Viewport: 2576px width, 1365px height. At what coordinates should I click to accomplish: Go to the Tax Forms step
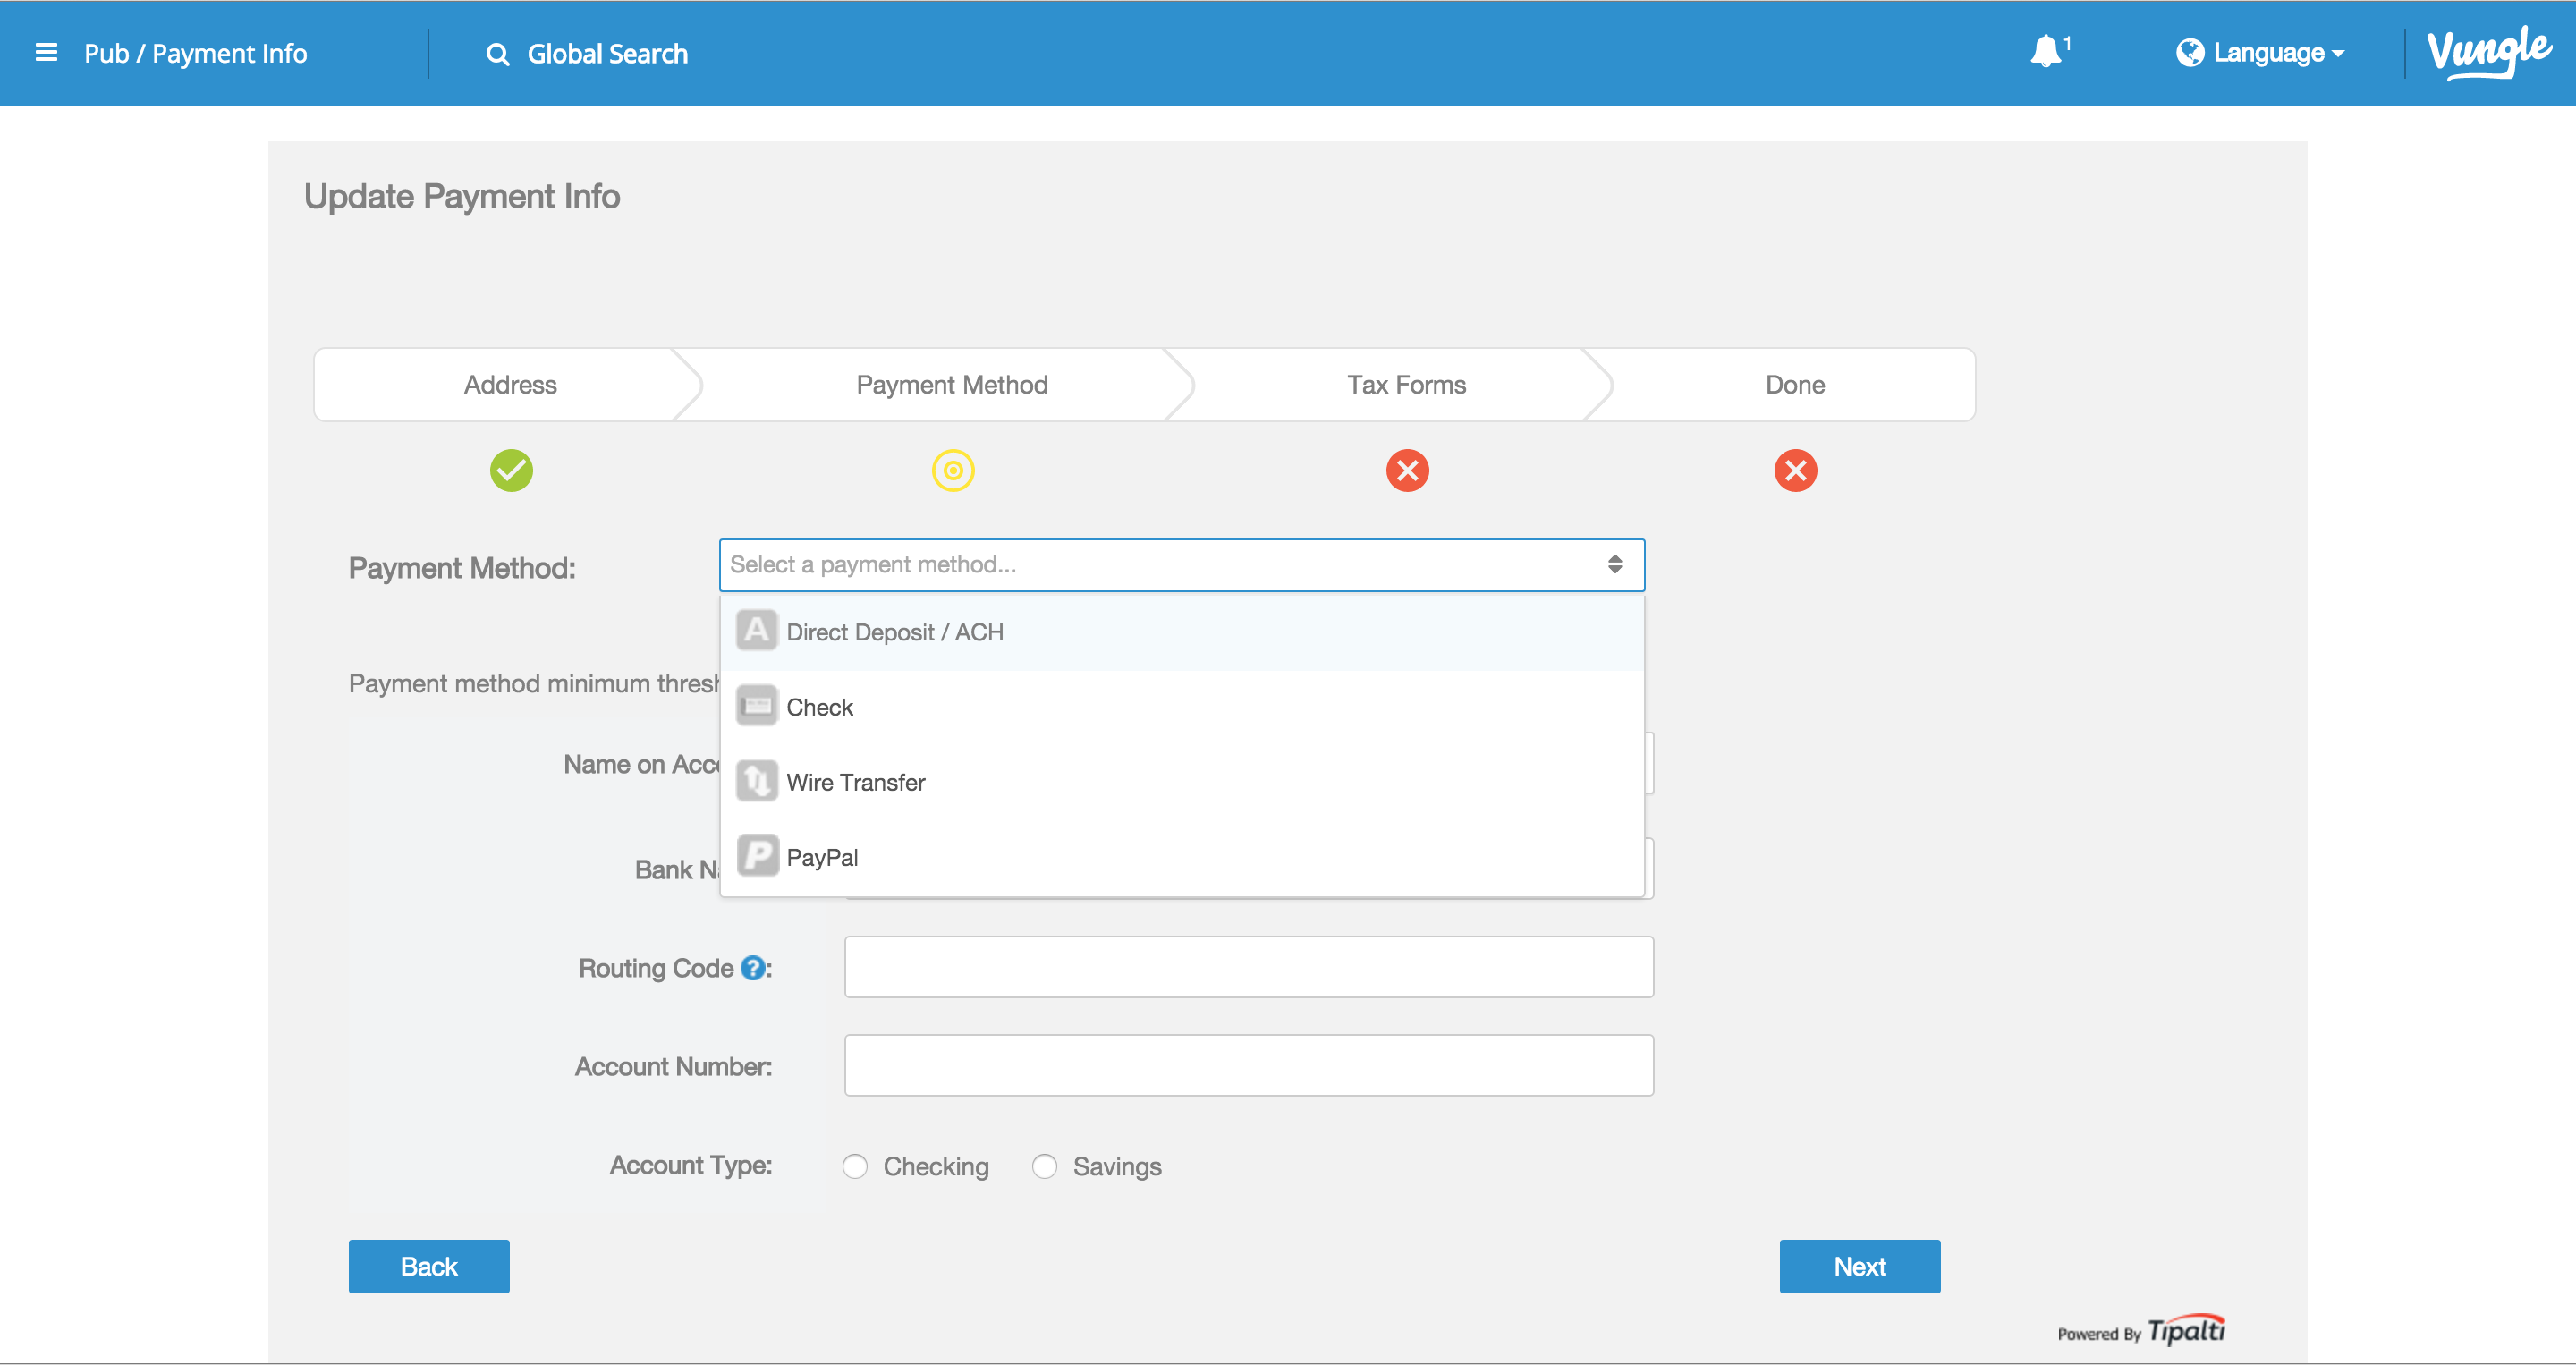[1406, 385]
